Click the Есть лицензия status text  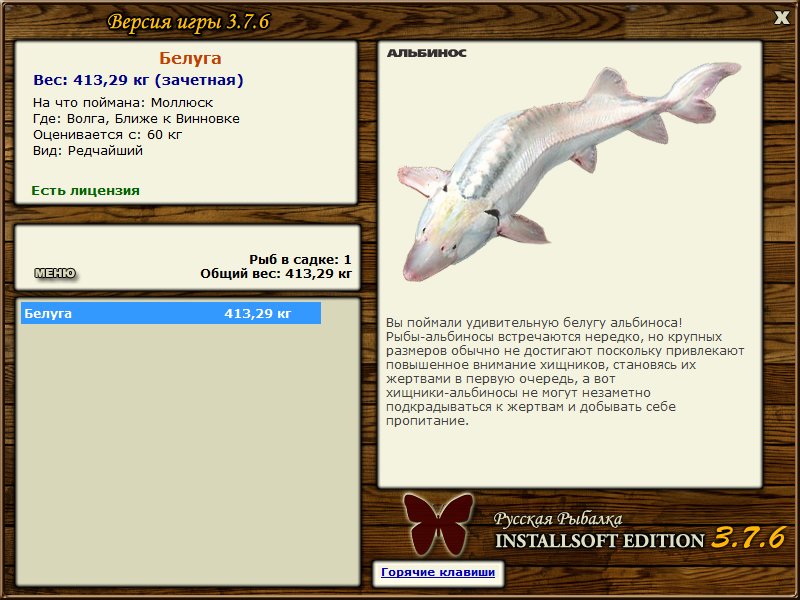86,190
